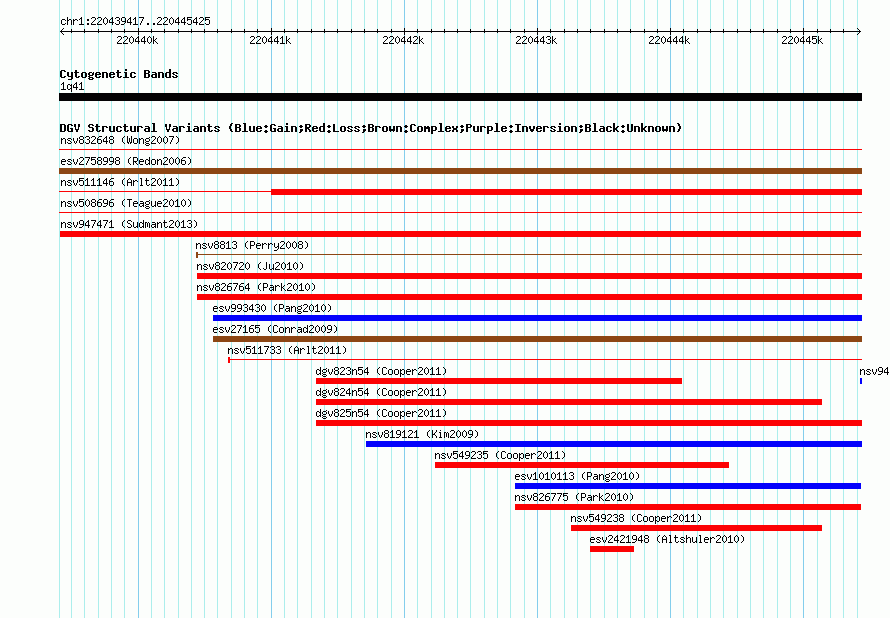This screenshot has width=890, height=618.
Task: Click the DGV Structural Variants track title
Action: pos(371,128)
